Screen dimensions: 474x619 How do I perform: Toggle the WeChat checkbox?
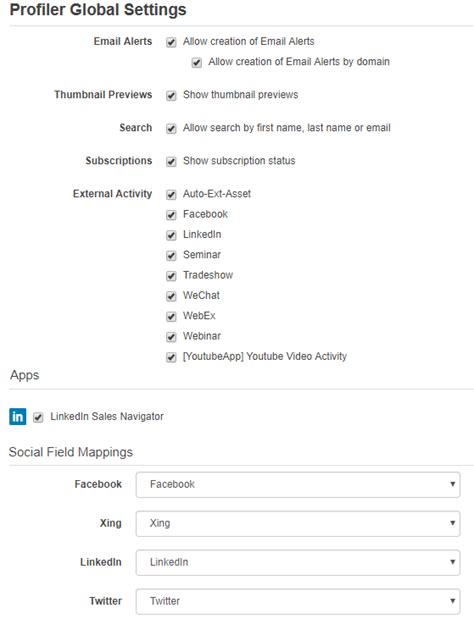pyautogui.click(x=171, y=296)
